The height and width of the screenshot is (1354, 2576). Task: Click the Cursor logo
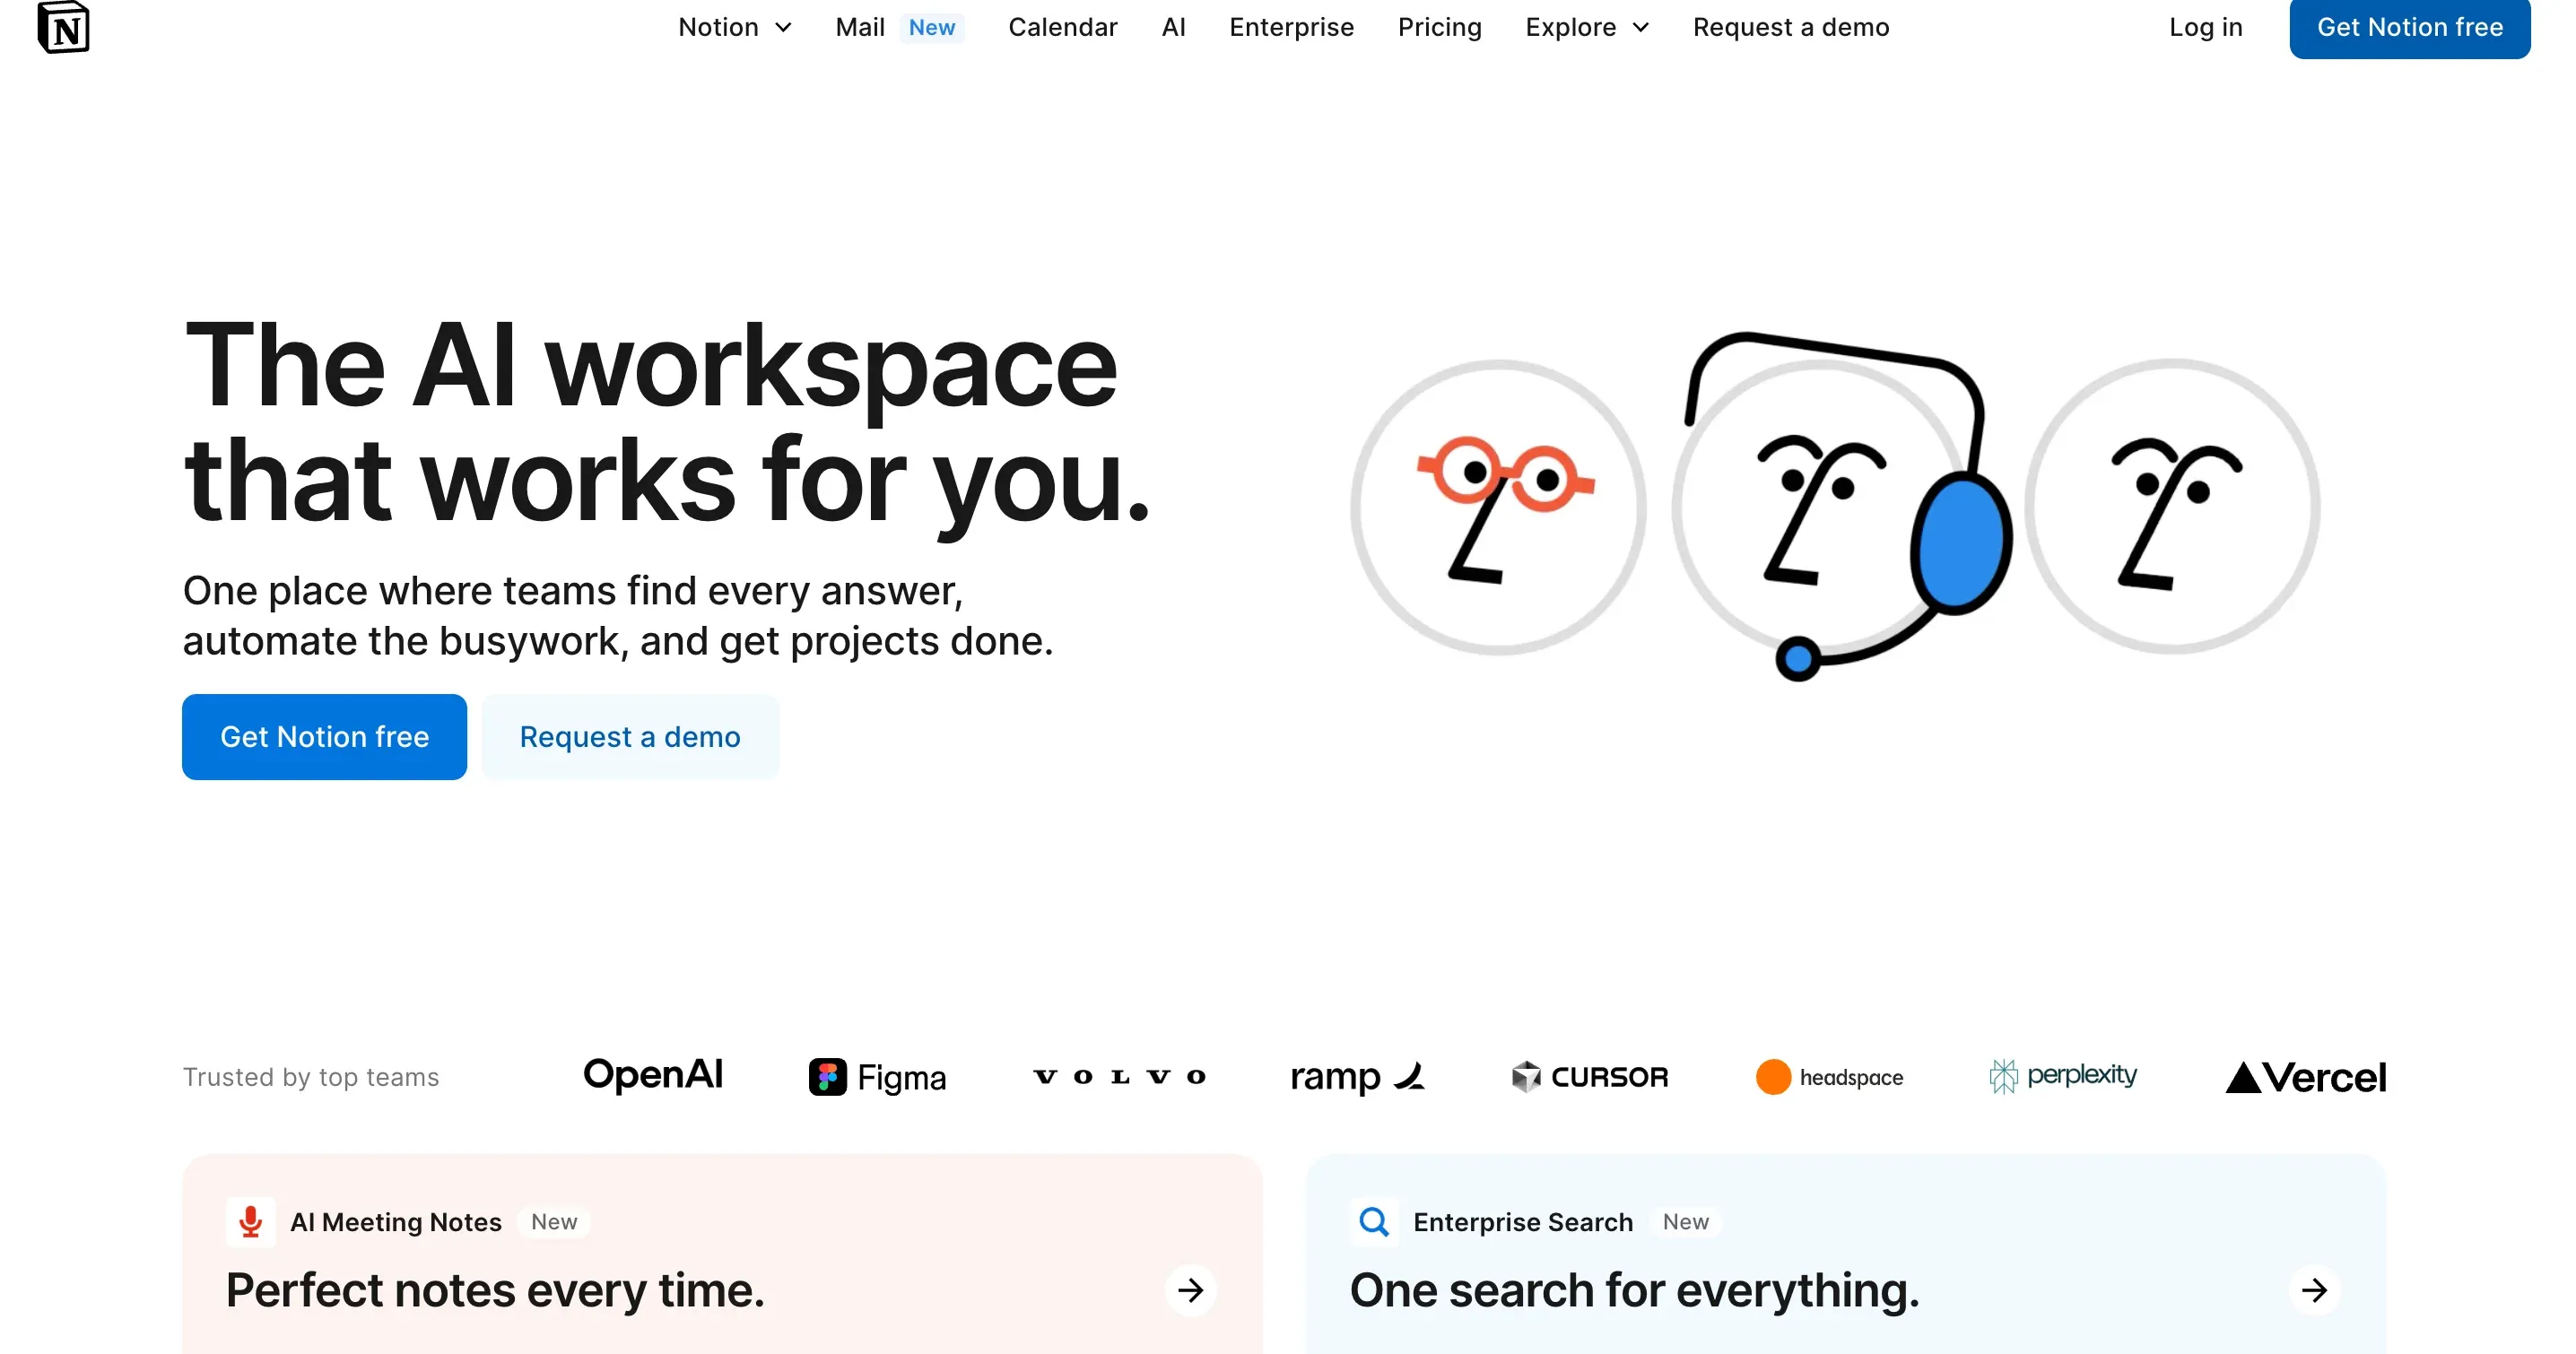(1589, 1077)
